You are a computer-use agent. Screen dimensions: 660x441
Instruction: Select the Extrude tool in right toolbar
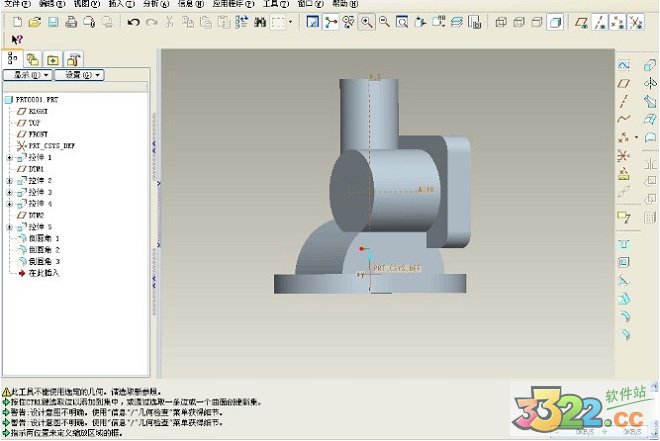pyautogui.click(x=650, y=65)
